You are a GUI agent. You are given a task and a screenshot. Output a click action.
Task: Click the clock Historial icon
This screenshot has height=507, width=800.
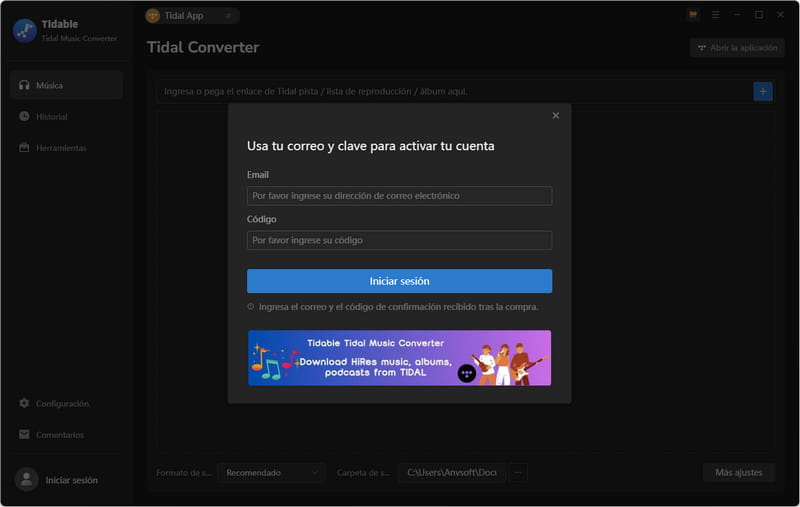coord(24,116)
